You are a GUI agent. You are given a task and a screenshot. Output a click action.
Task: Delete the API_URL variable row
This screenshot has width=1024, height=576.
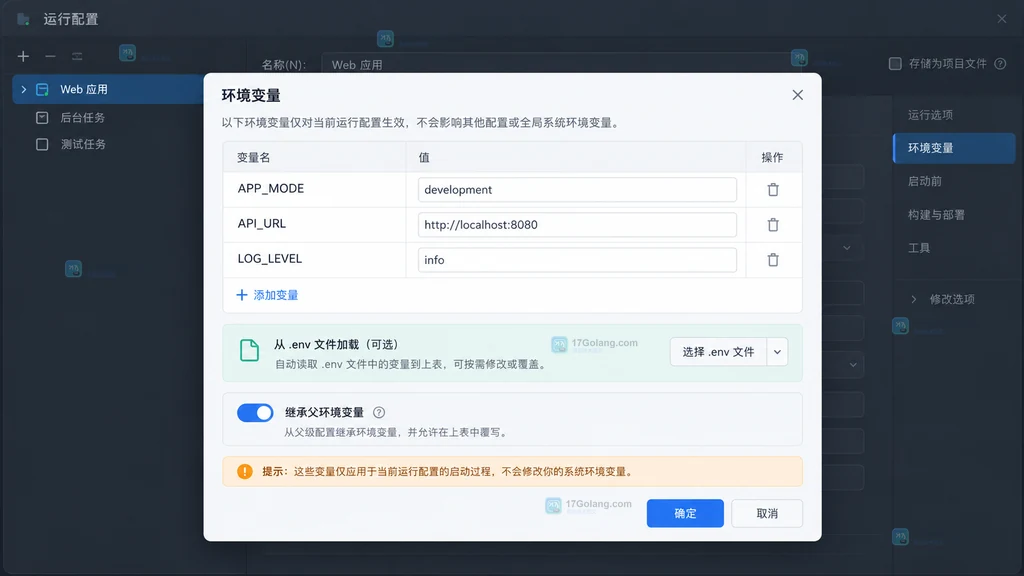(773, 225)
